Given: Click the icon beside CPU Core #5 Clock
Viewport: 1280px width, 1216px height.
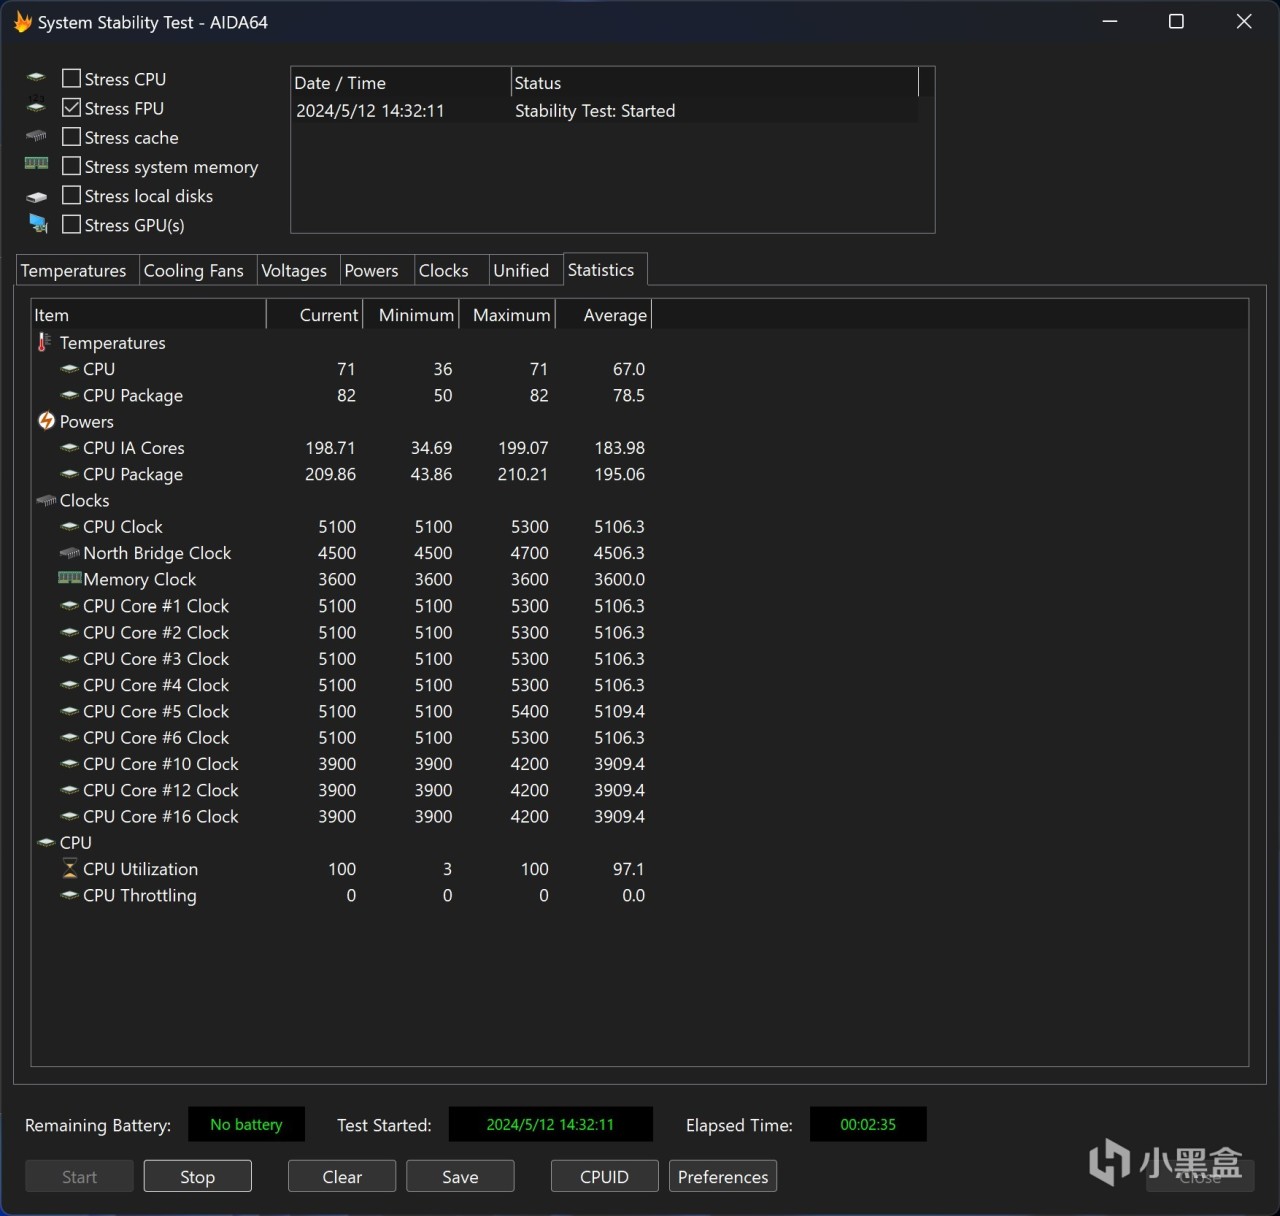Looking at the screenshot, I should coord(69,711).
